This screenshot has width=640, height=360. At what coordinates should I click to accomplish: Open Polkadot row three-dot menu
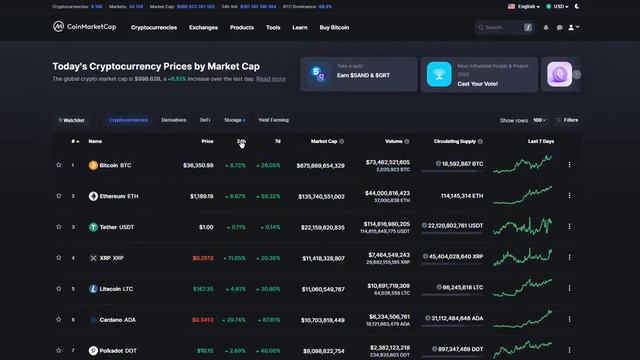[569, 350]
